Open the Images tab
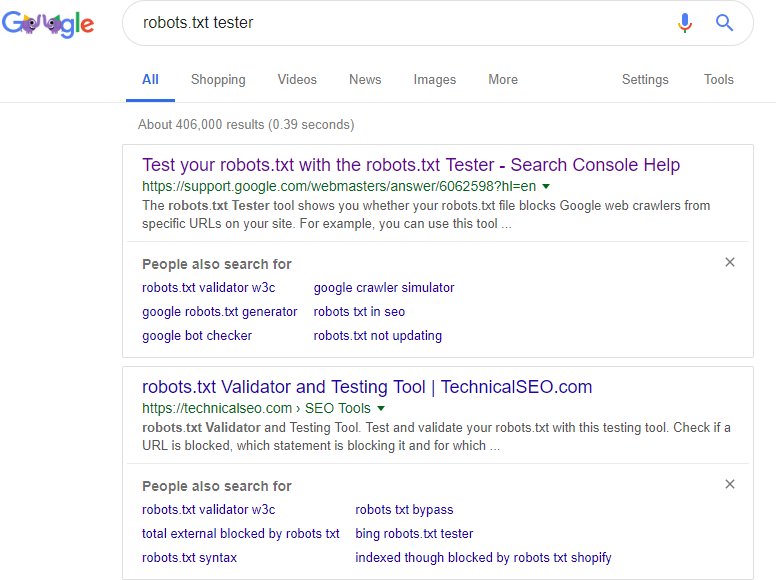Image resolution: width=776 pixels, height=580 pixels. coord(435,80)
